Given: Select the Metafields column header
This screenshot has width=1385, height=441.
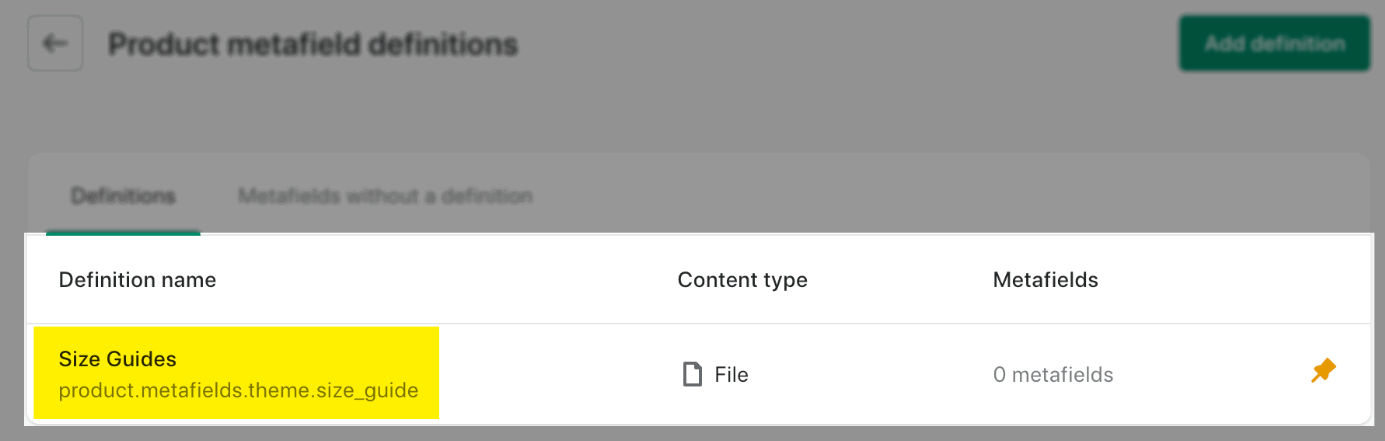Looking at the screenshot, I should (1045, 280).
